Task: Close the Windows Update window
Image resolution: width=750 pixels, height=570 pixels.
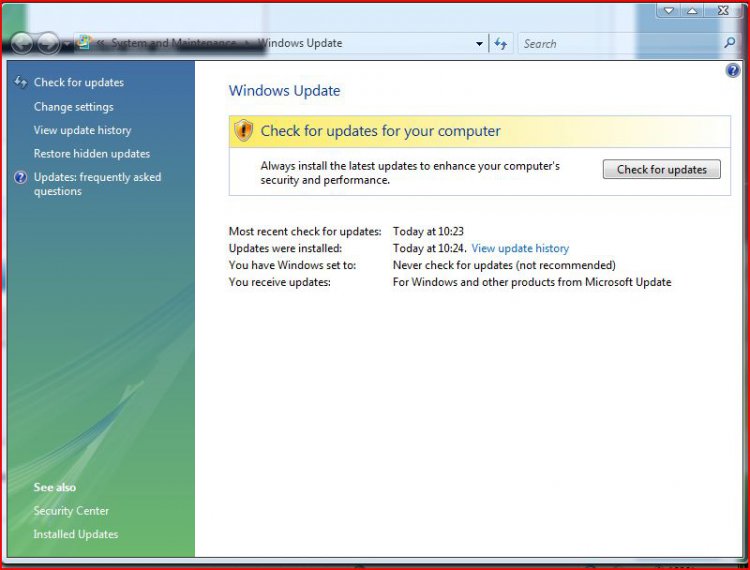Action: [x=723, y=10]
